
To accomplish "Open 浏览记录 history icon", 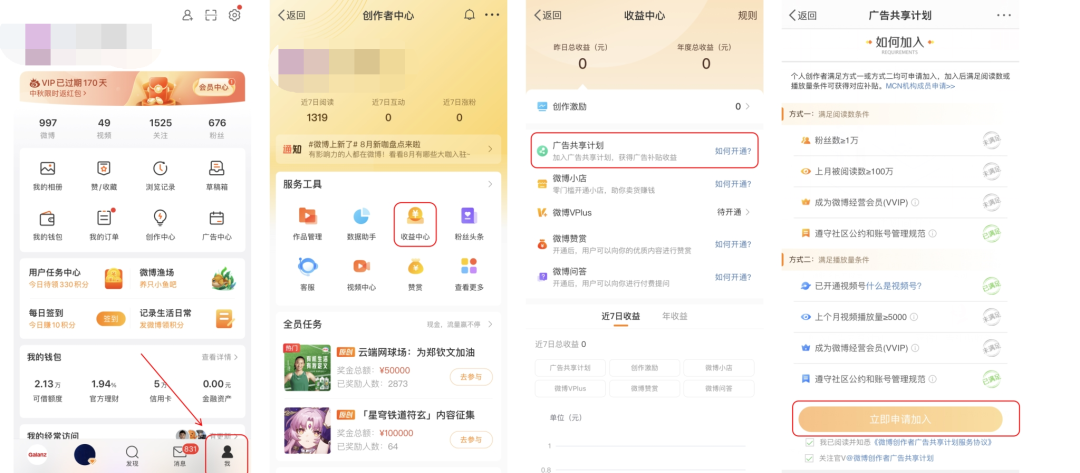I will point(160,168).
